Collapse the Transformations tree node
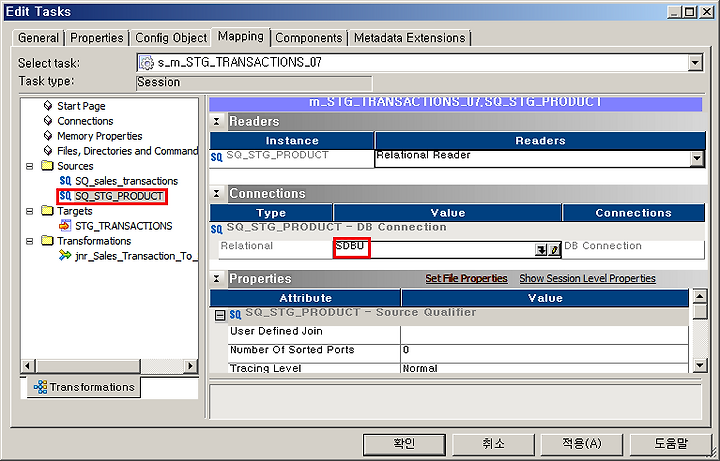This screenshot has width=720, height=461. 30,241
